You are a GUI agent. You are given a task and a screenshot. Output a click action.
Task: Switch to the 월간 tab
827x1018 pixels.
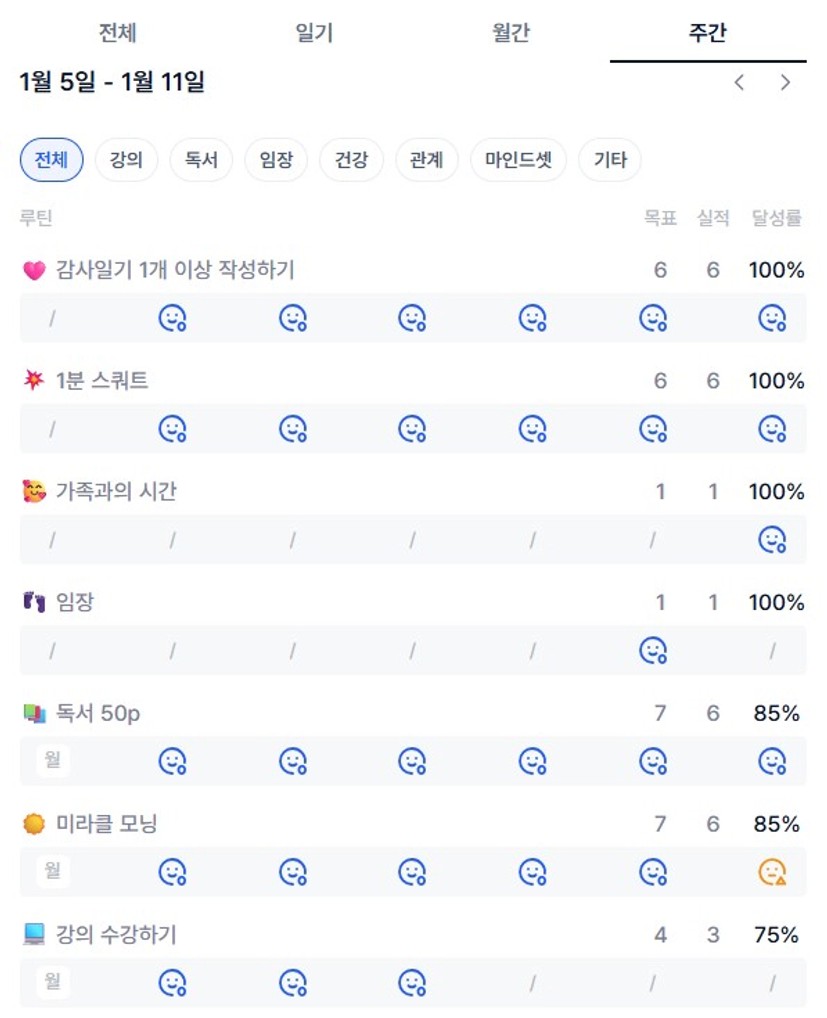[510, 33]
